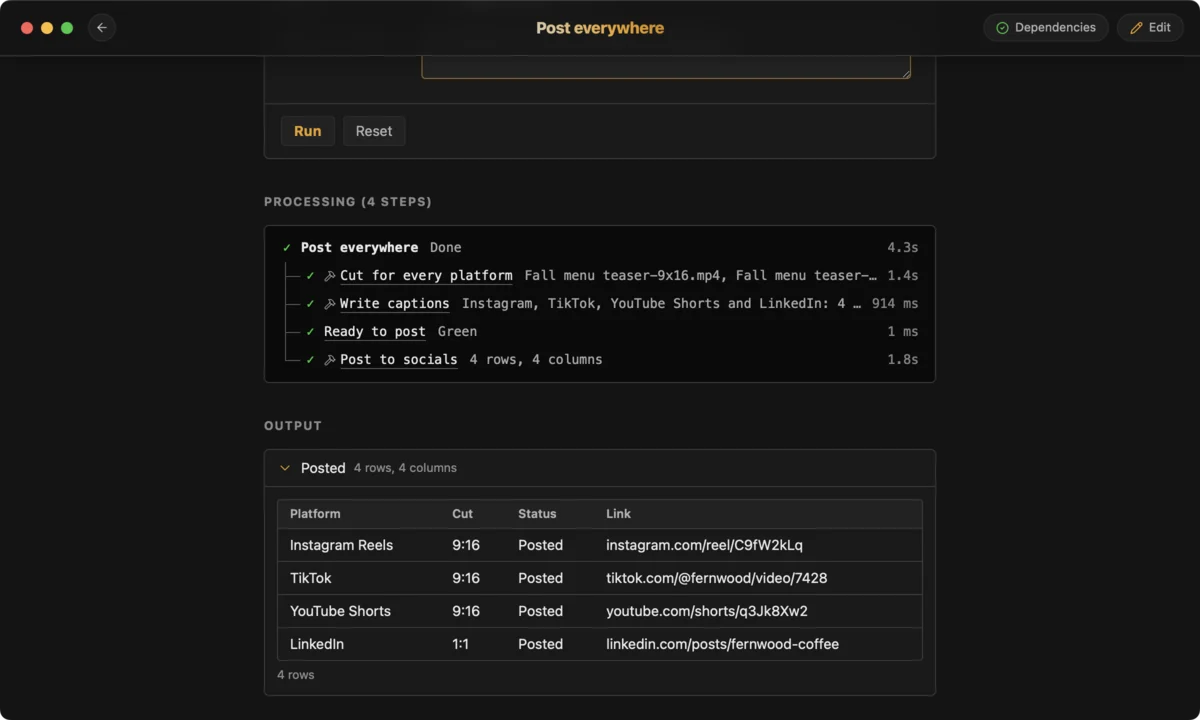Click the 'OUTPUT' section heading
The height and width of the screenshot is (720, 1200).
[x=293, y=426]
